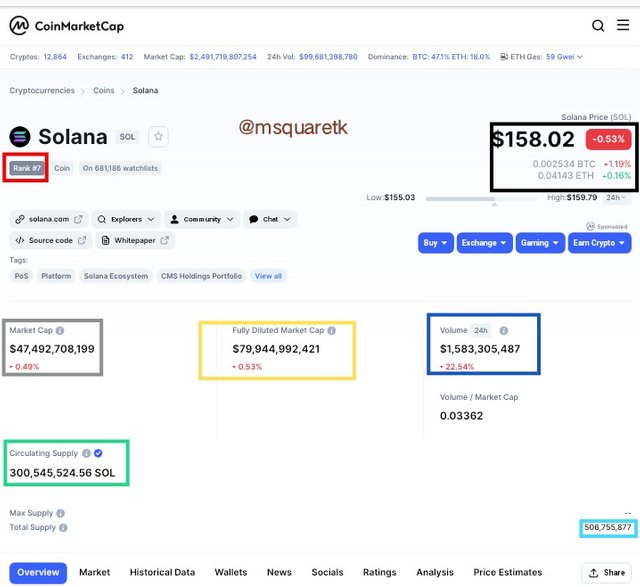Open the Source code link
The width and height of the screenshot is (640, 587).
[x=51, y=240]
